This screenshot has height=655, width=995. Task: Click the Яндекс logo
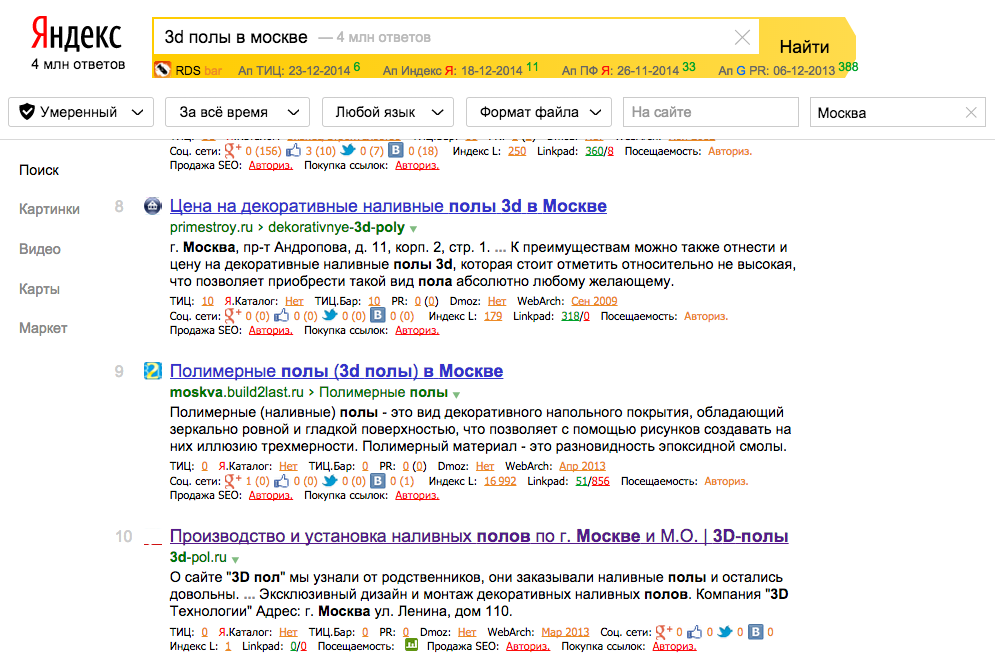(x=76, y=34)
